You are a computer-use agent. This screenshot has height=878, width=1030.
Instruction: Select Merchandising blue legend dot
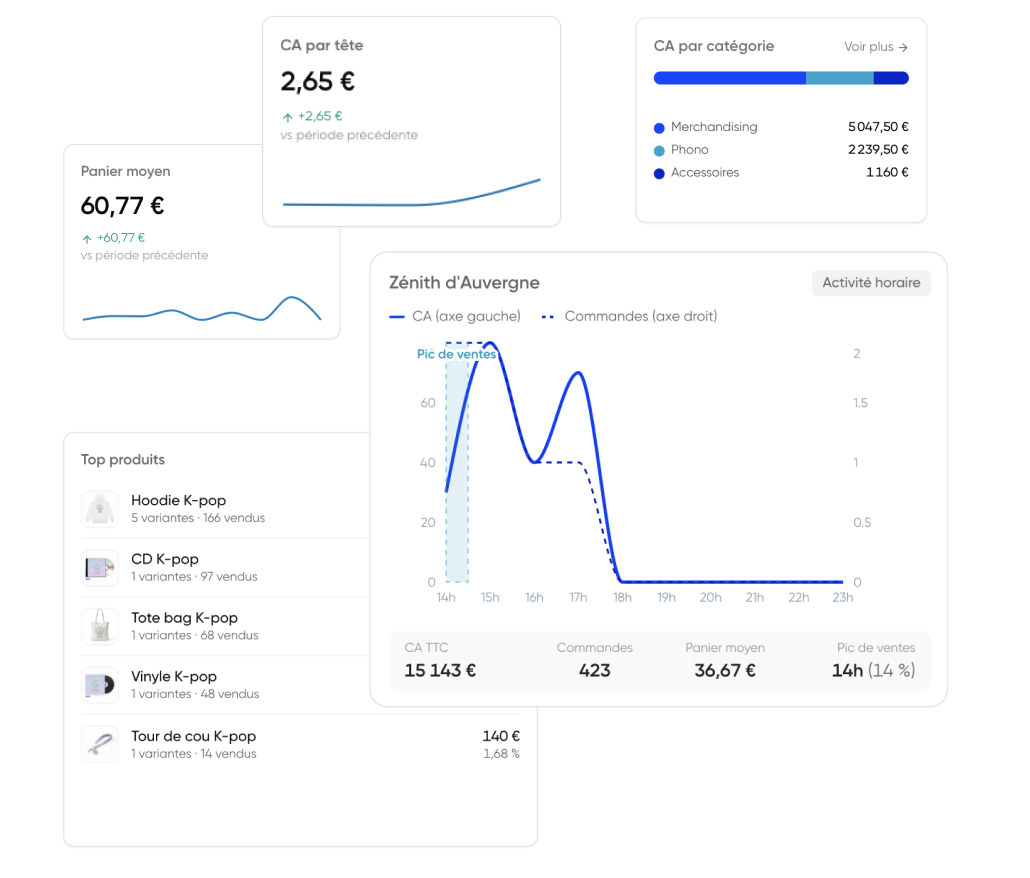(x=660, y=128)
